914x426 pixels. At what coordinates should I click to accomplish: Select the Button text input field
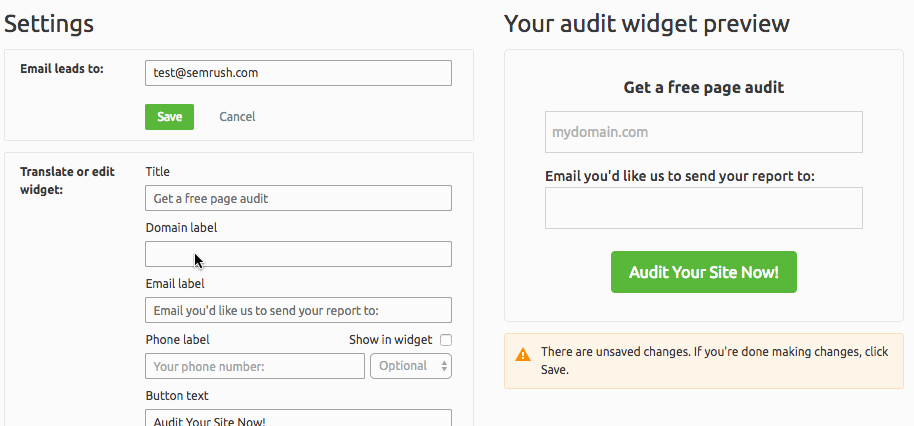pyautogui.click(x=298, y=418)
